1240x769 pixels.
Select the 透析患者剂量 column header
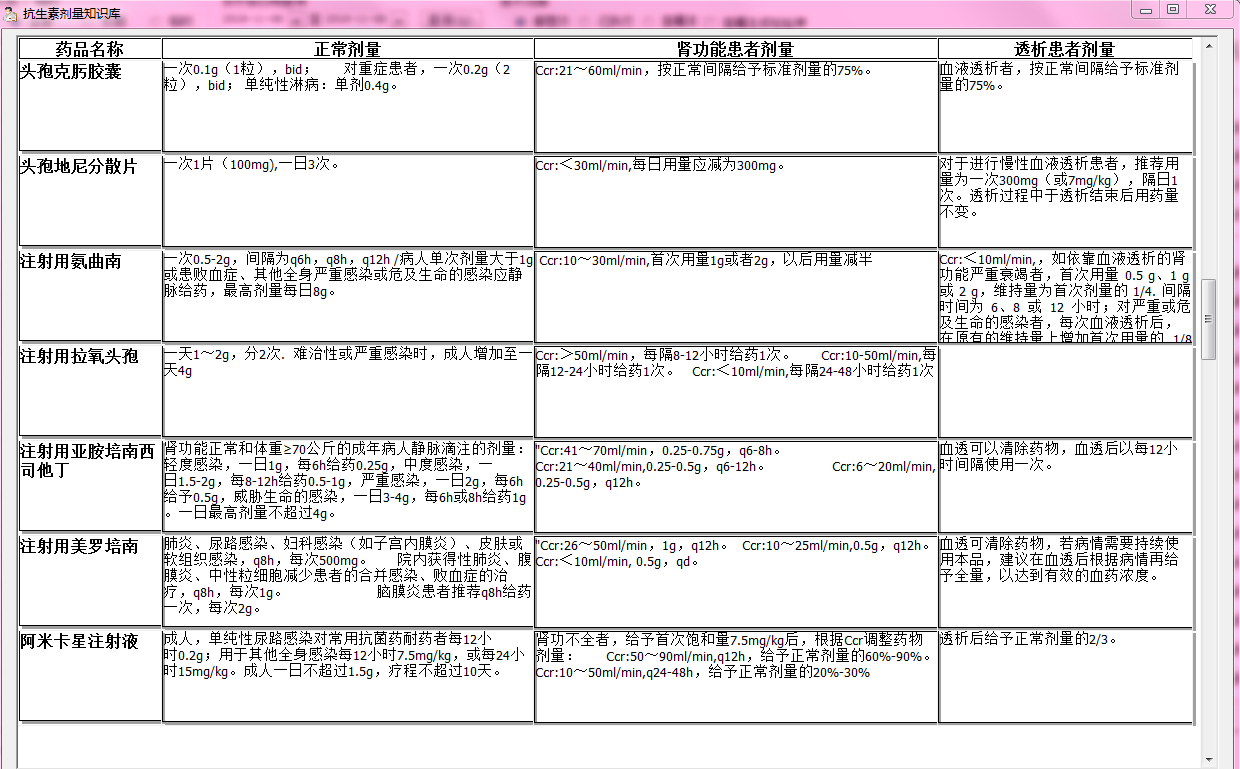click(x=1064, y=49)
